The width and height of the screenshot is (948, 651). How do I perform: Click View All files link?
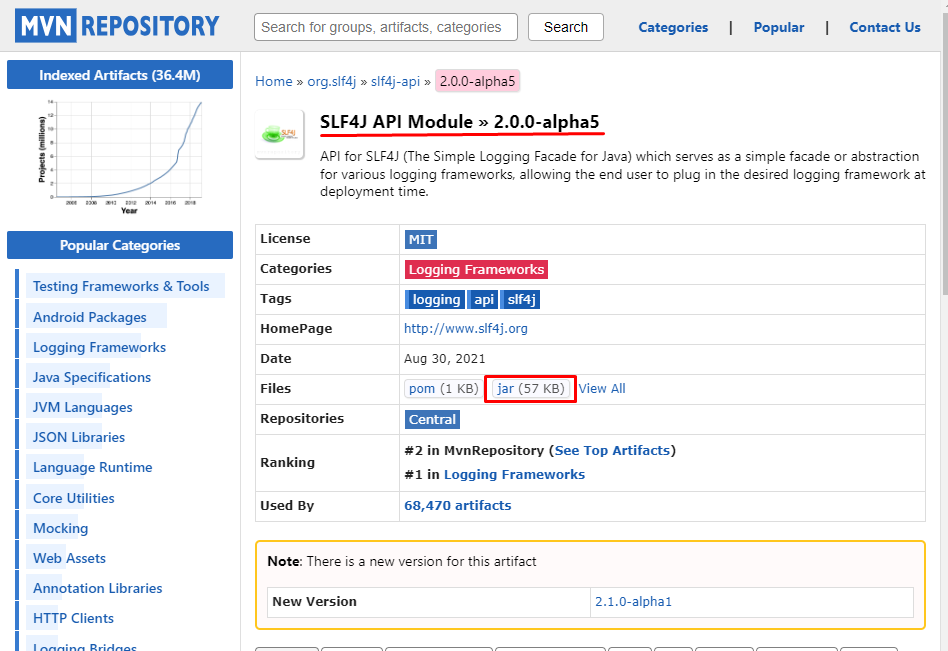602,388
